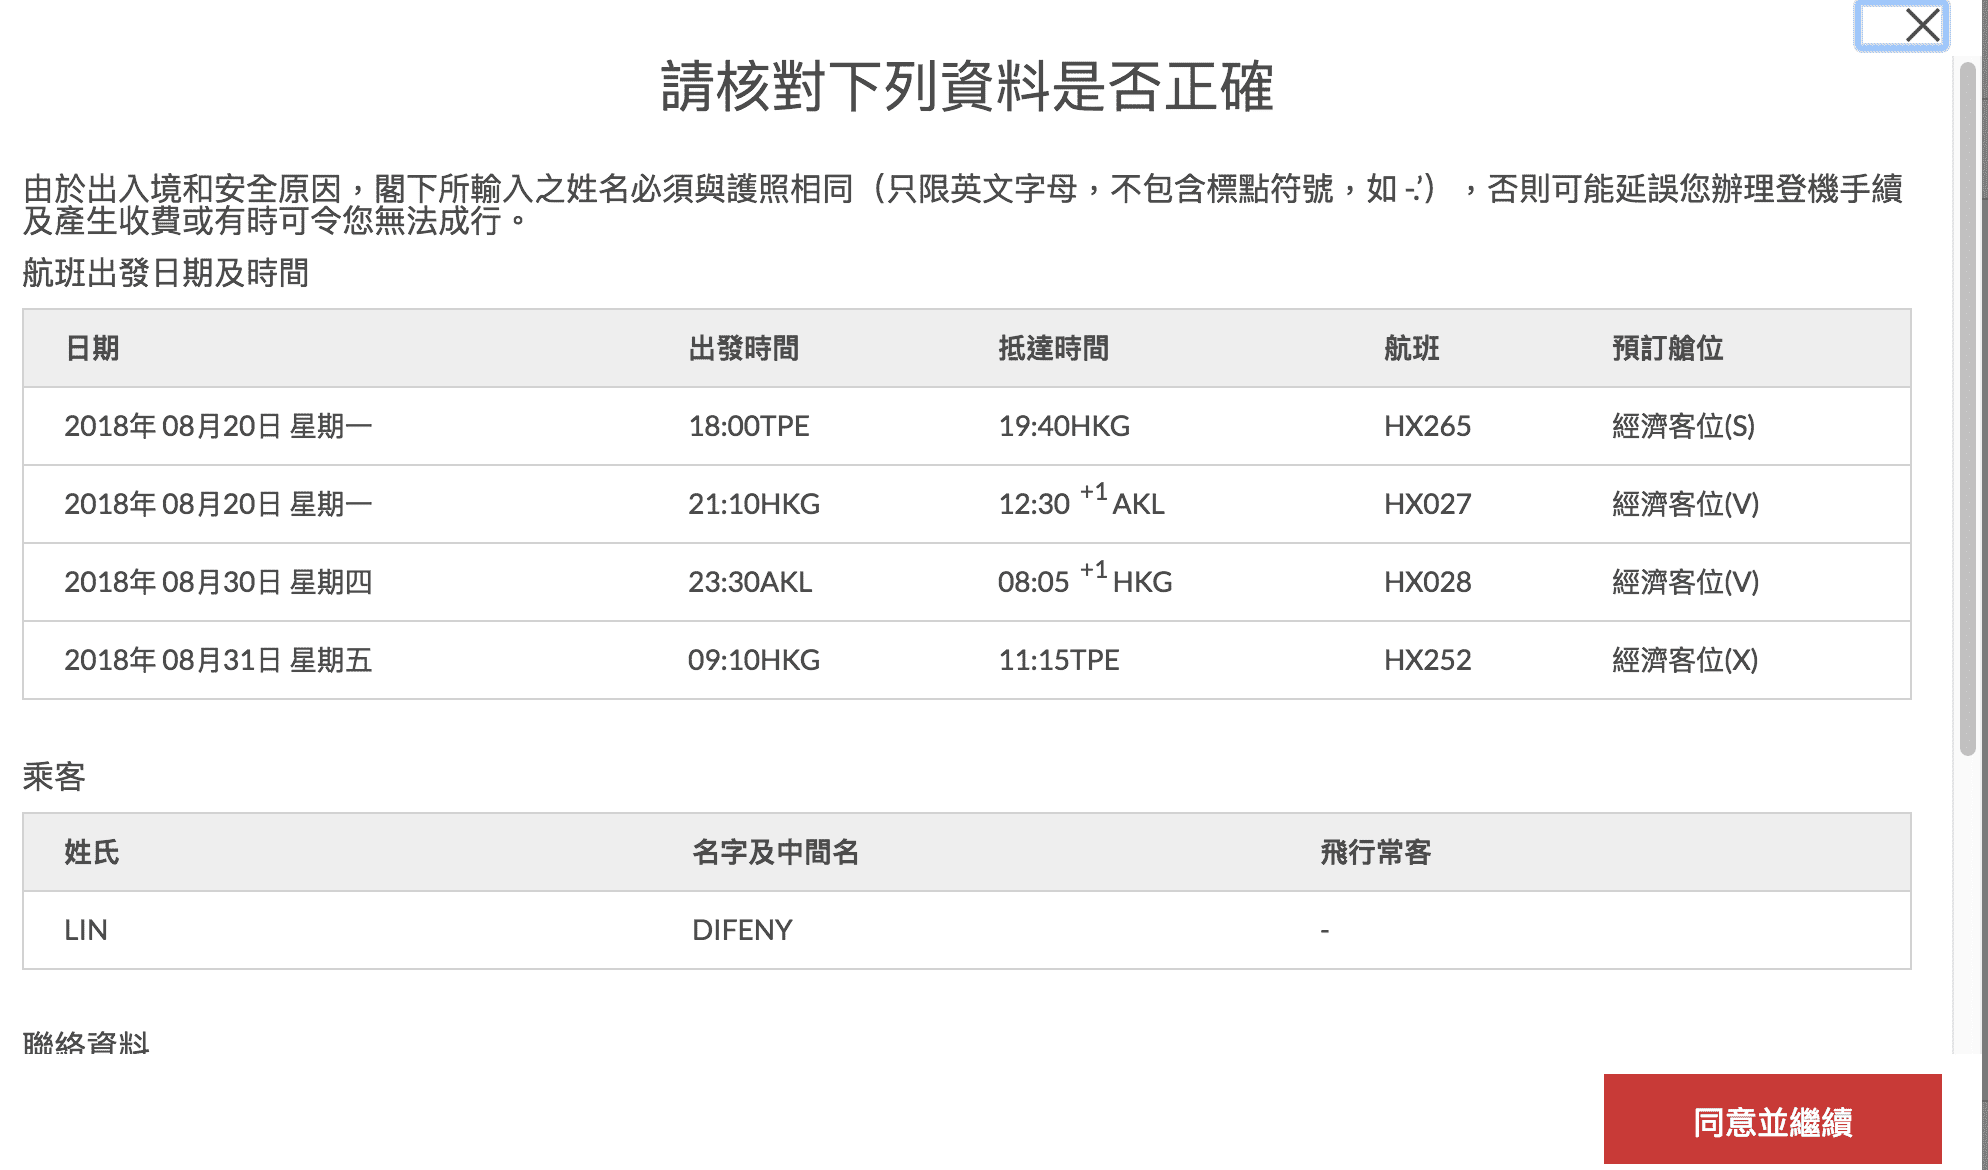Screen dimensions: 1988x1170
Task: Select flight number HX028
Action: tap(1427, 582)
